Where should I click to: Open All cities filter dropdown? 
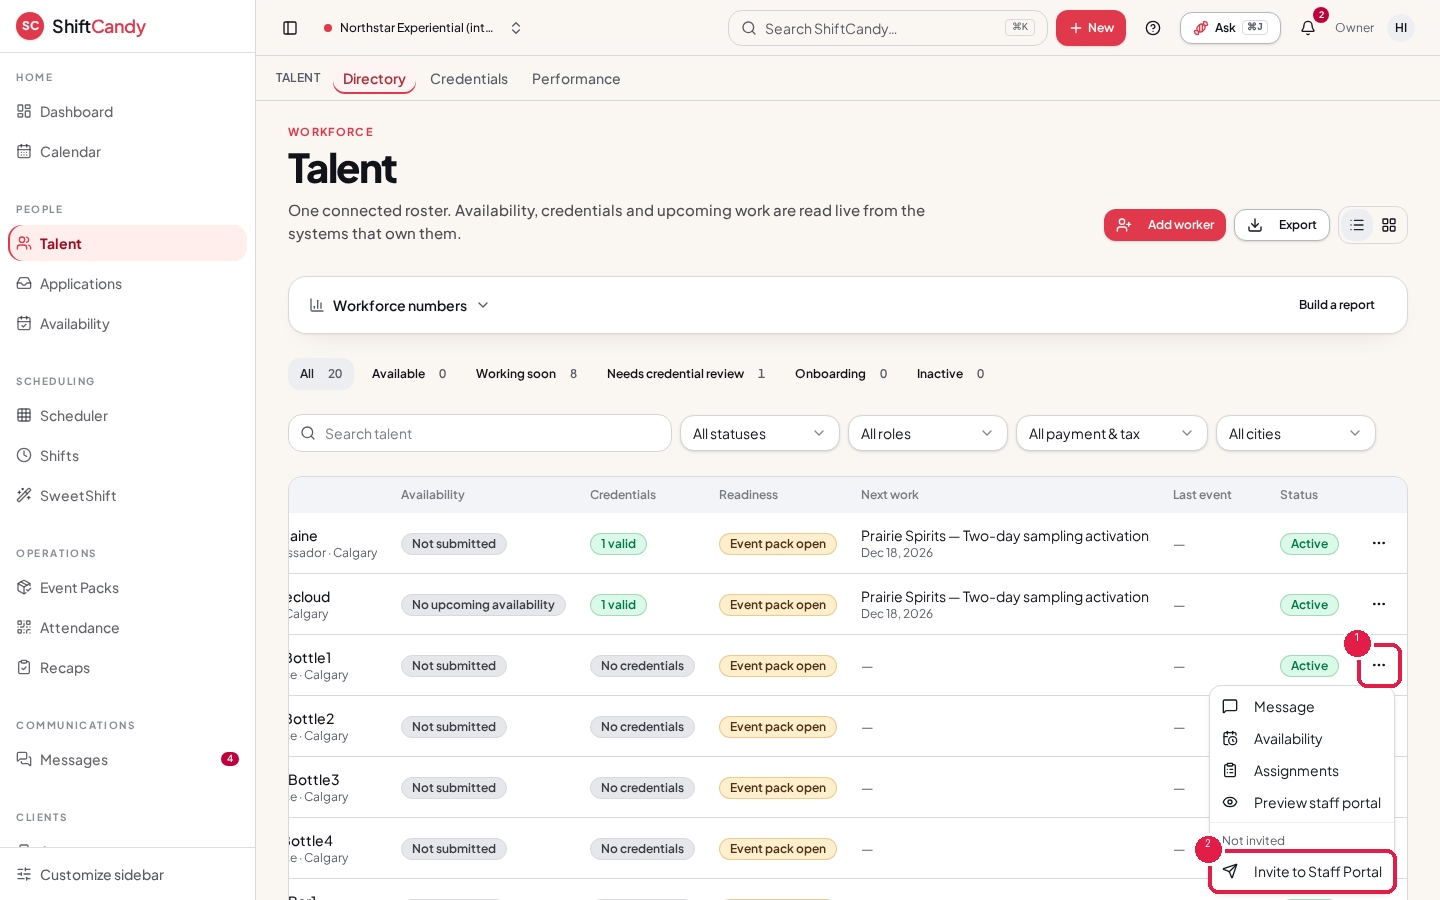1296,433
